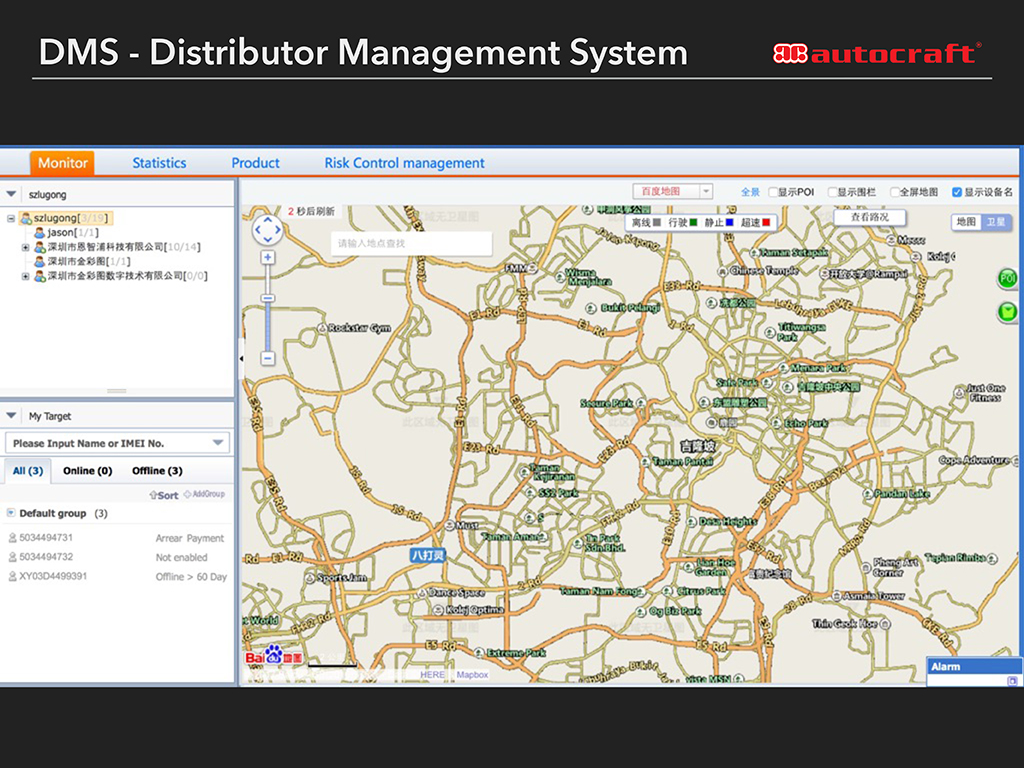Open the Product tab
Screen dimensions: 1024x768
pyautogui.click(x=255, y=163)
